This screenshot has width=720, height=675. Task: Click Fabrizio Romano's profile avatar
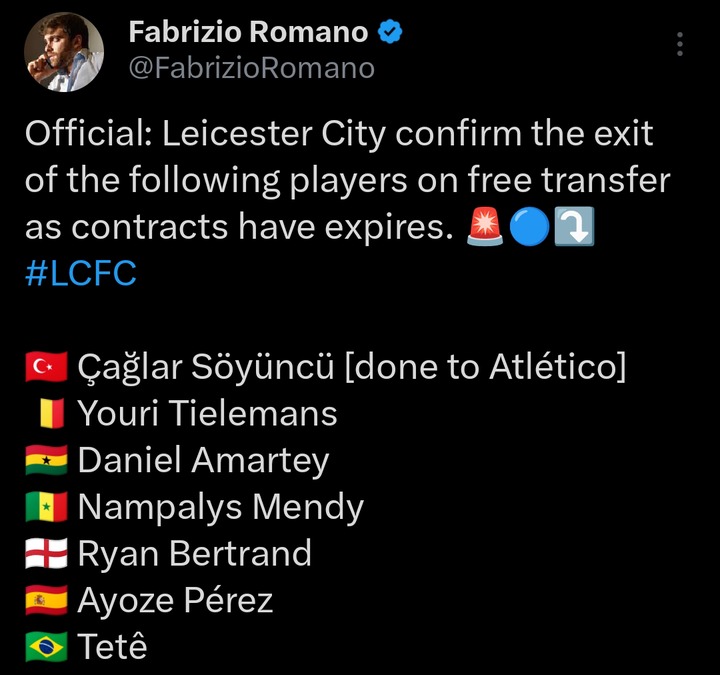point(64,51)
